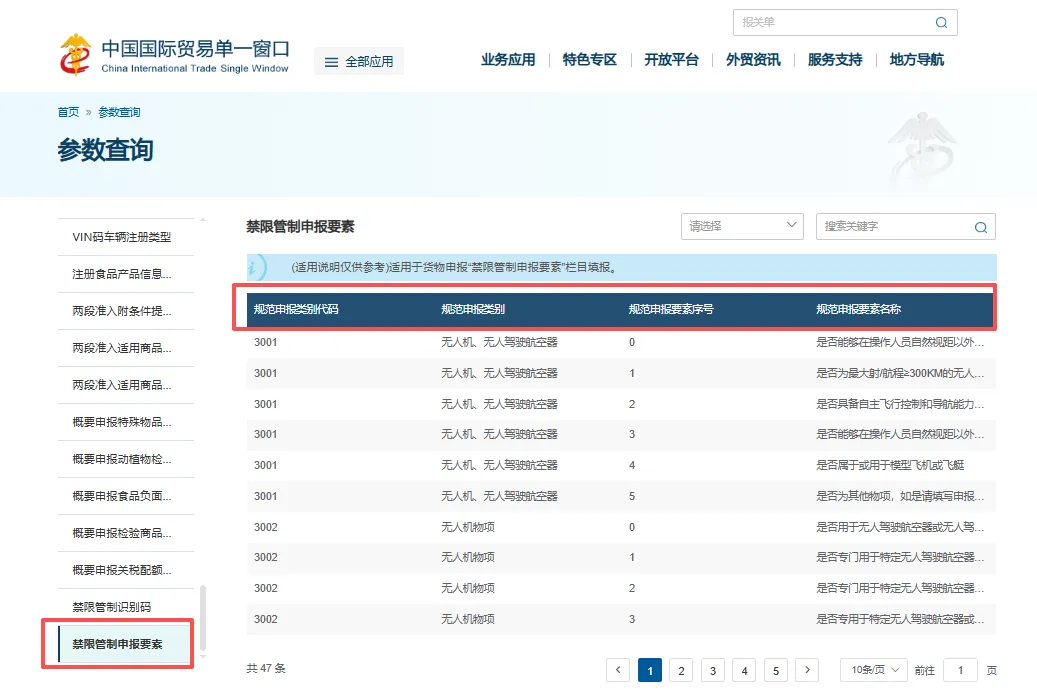Open 地方导航 menu

(917, 60)
